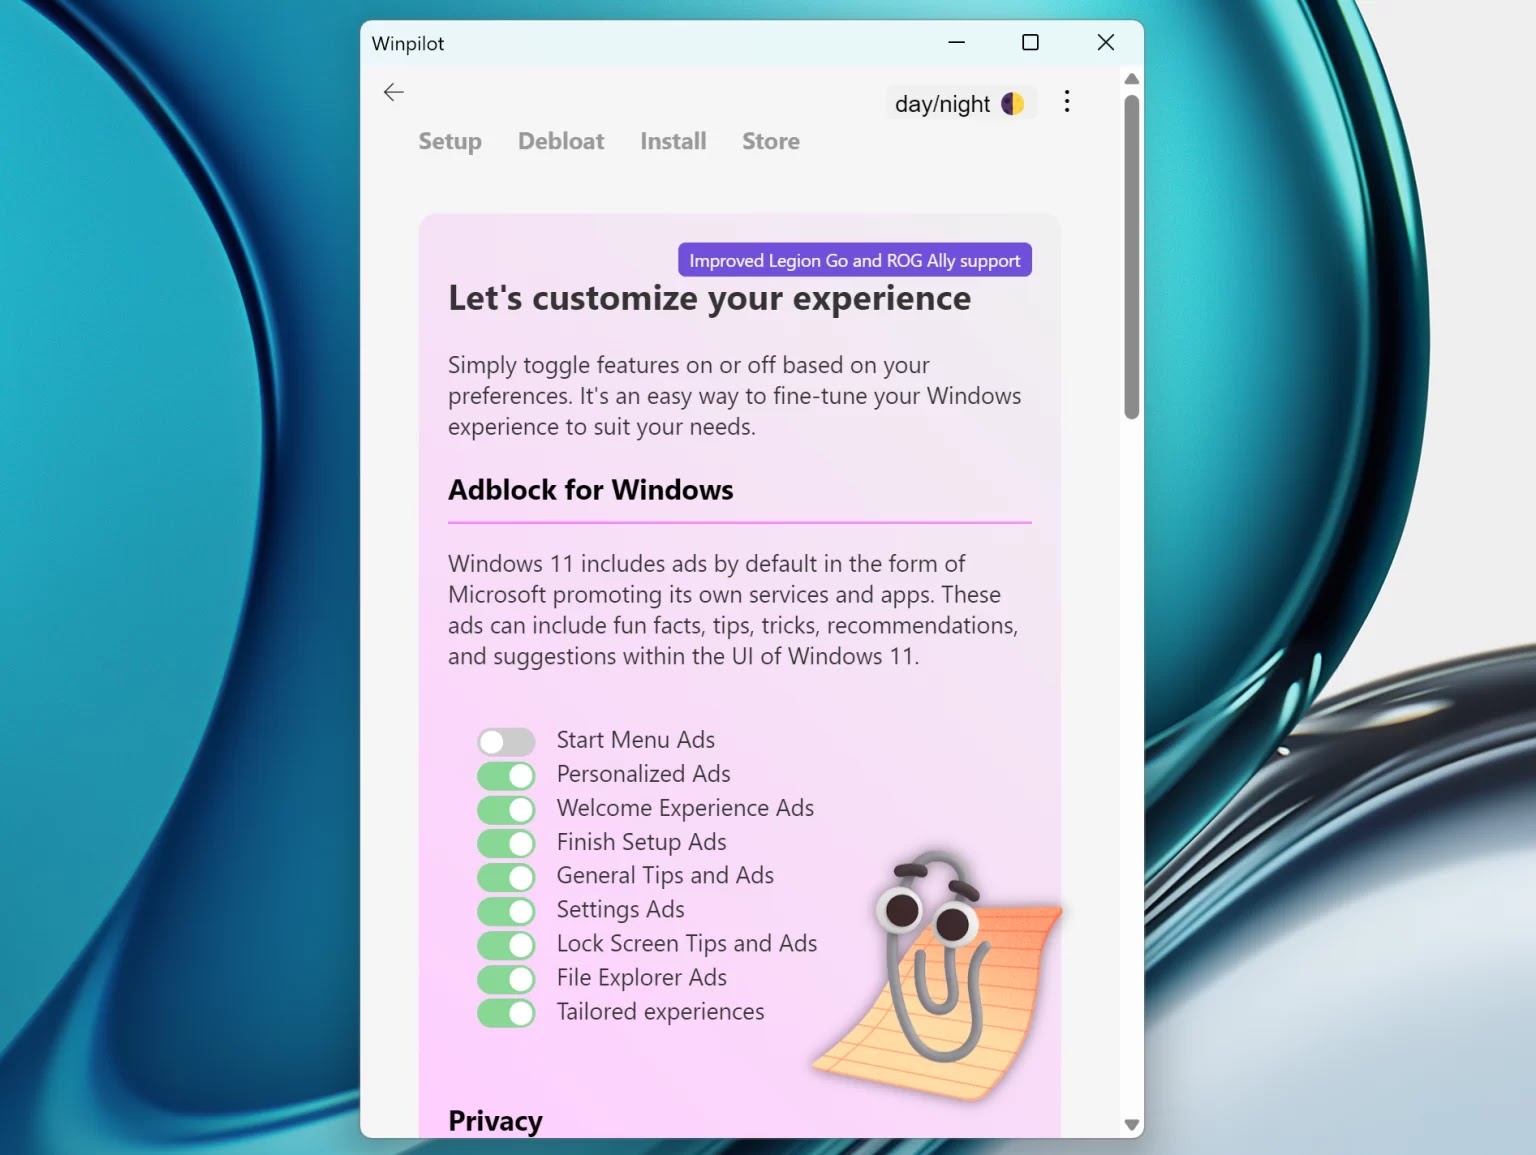Close the Winpilot window

pos(1105,42)
